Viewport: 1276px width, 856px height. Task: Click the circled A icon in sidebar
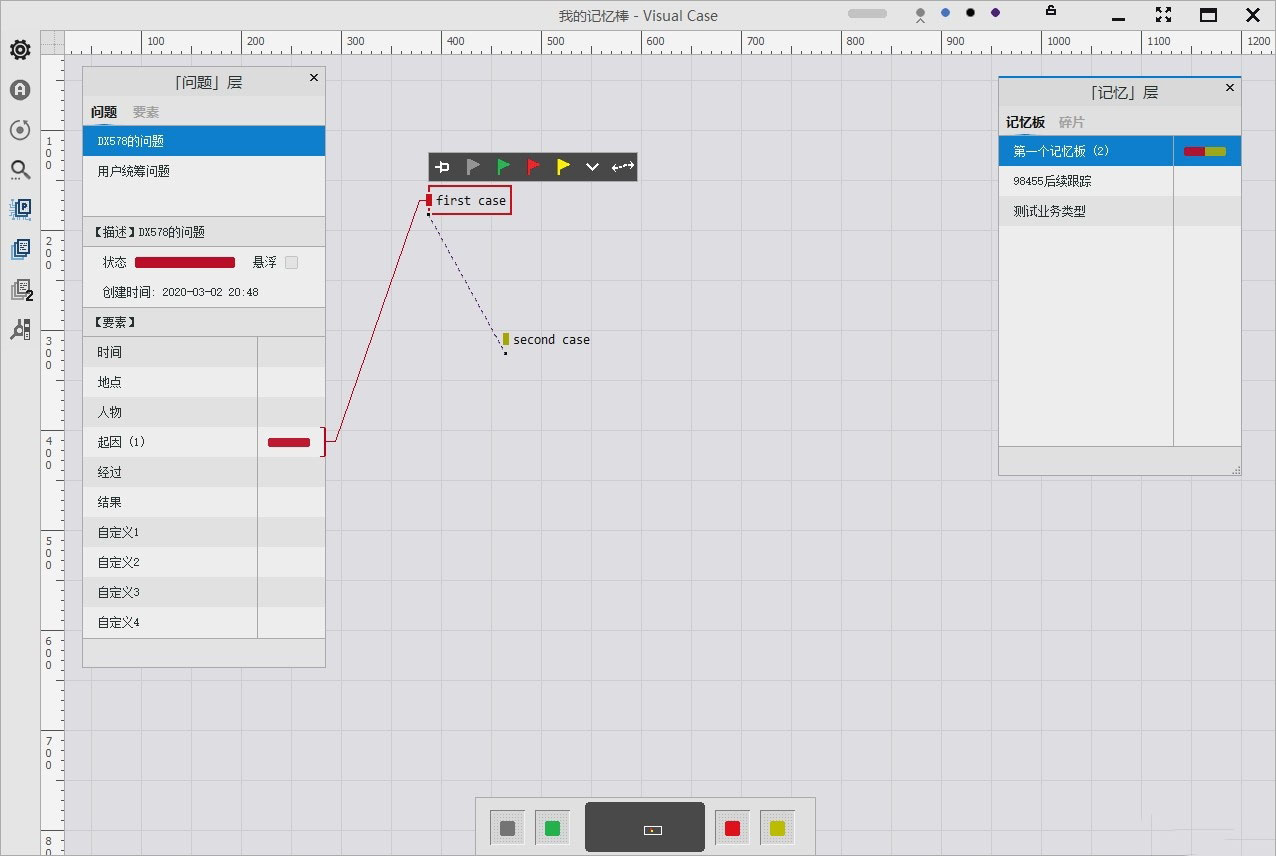click(x=20, y=90)
